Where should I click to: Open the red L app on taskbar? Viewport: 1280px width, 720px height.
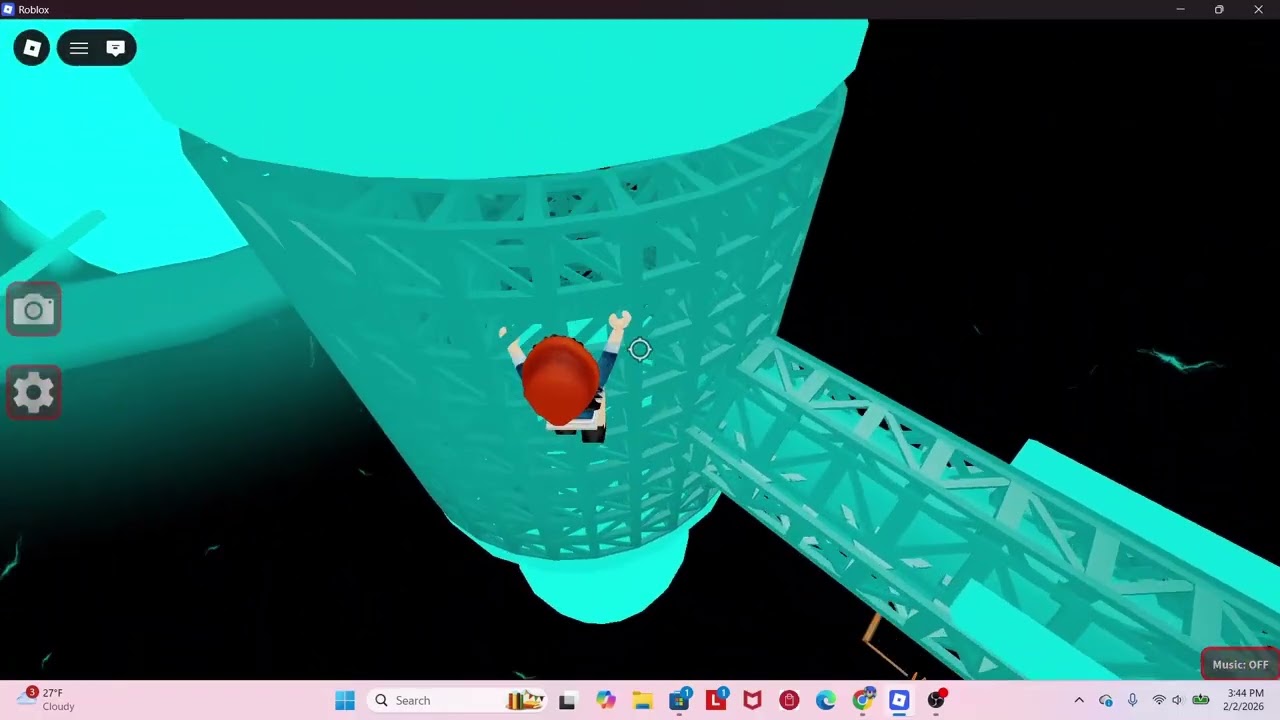pyautogui.click(x=716, y=700)
